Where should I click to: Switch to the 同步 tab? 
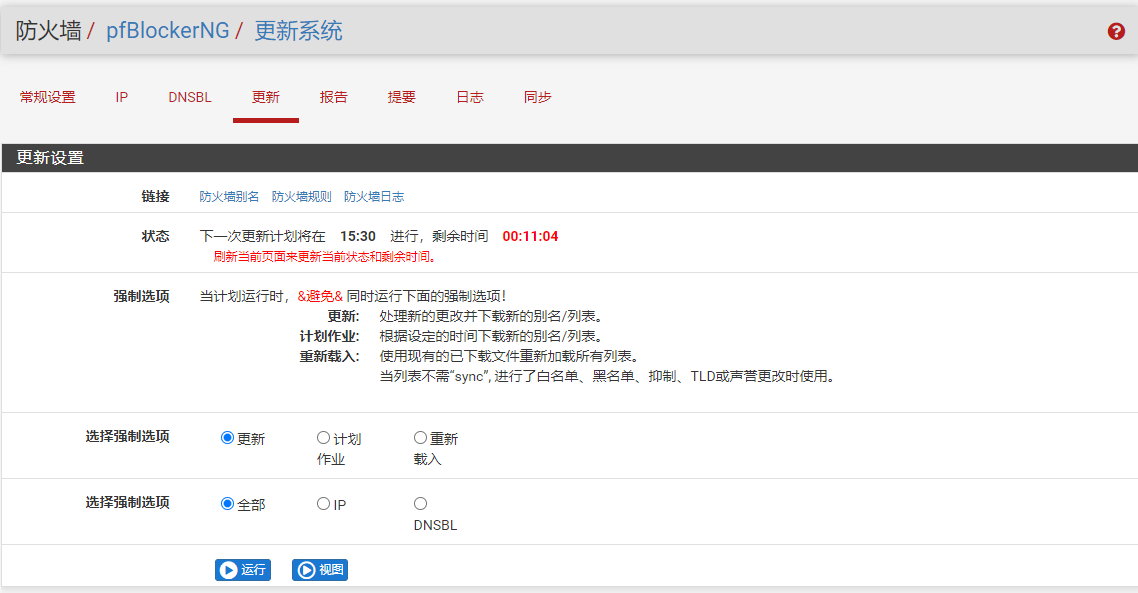coord(538,97)
